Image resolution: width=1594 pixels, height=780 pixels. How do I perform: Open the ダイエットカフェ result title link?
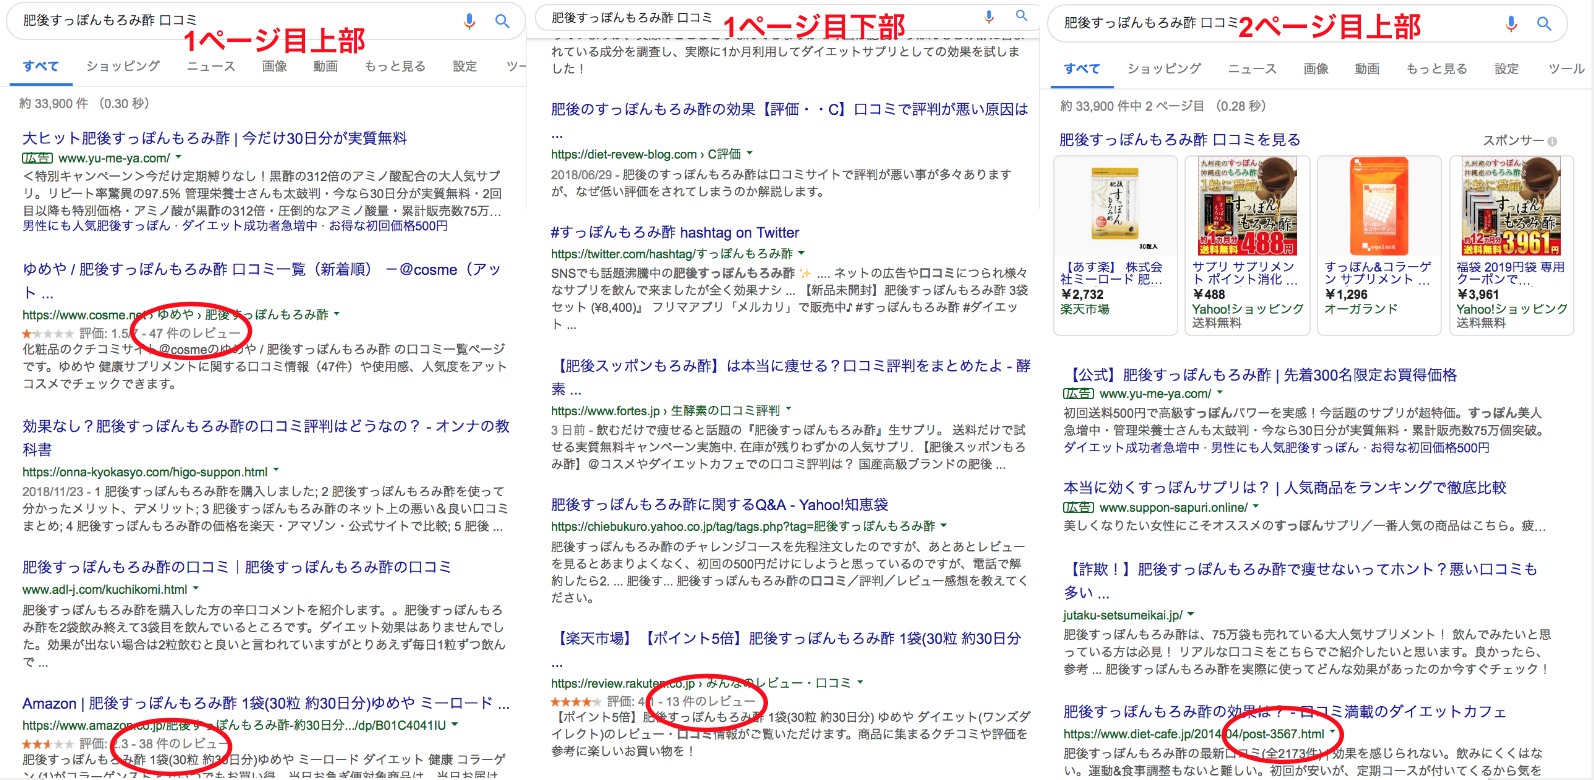pyautogui.click(x=1285, y=711)
